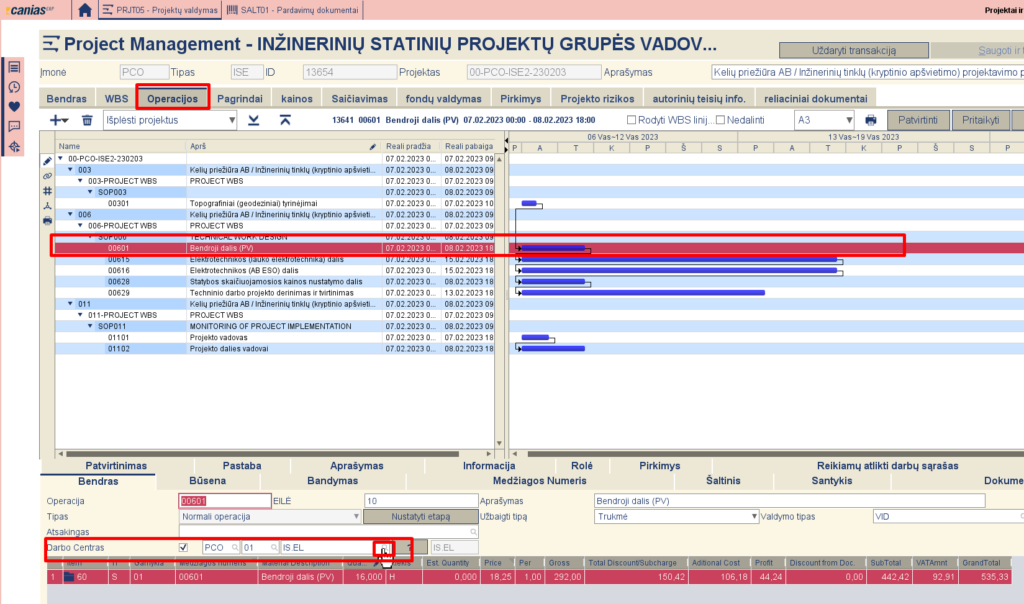Open the Tipas Normali operacija dropdown
The height and width of the screenshot is (604, 1024).
[x=270, y=517]
